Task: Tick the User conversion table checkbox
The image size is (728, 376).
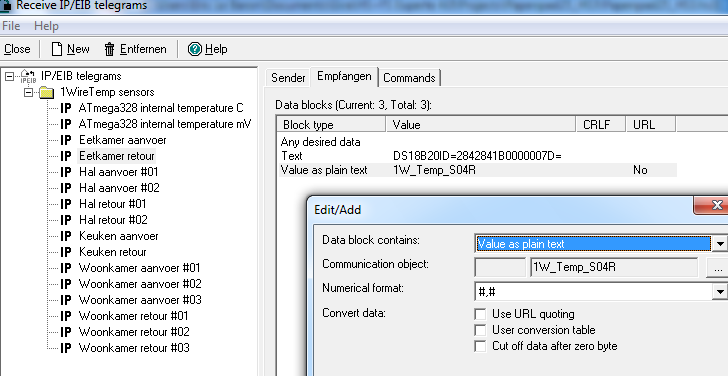Action: click(x=480, y=330)
